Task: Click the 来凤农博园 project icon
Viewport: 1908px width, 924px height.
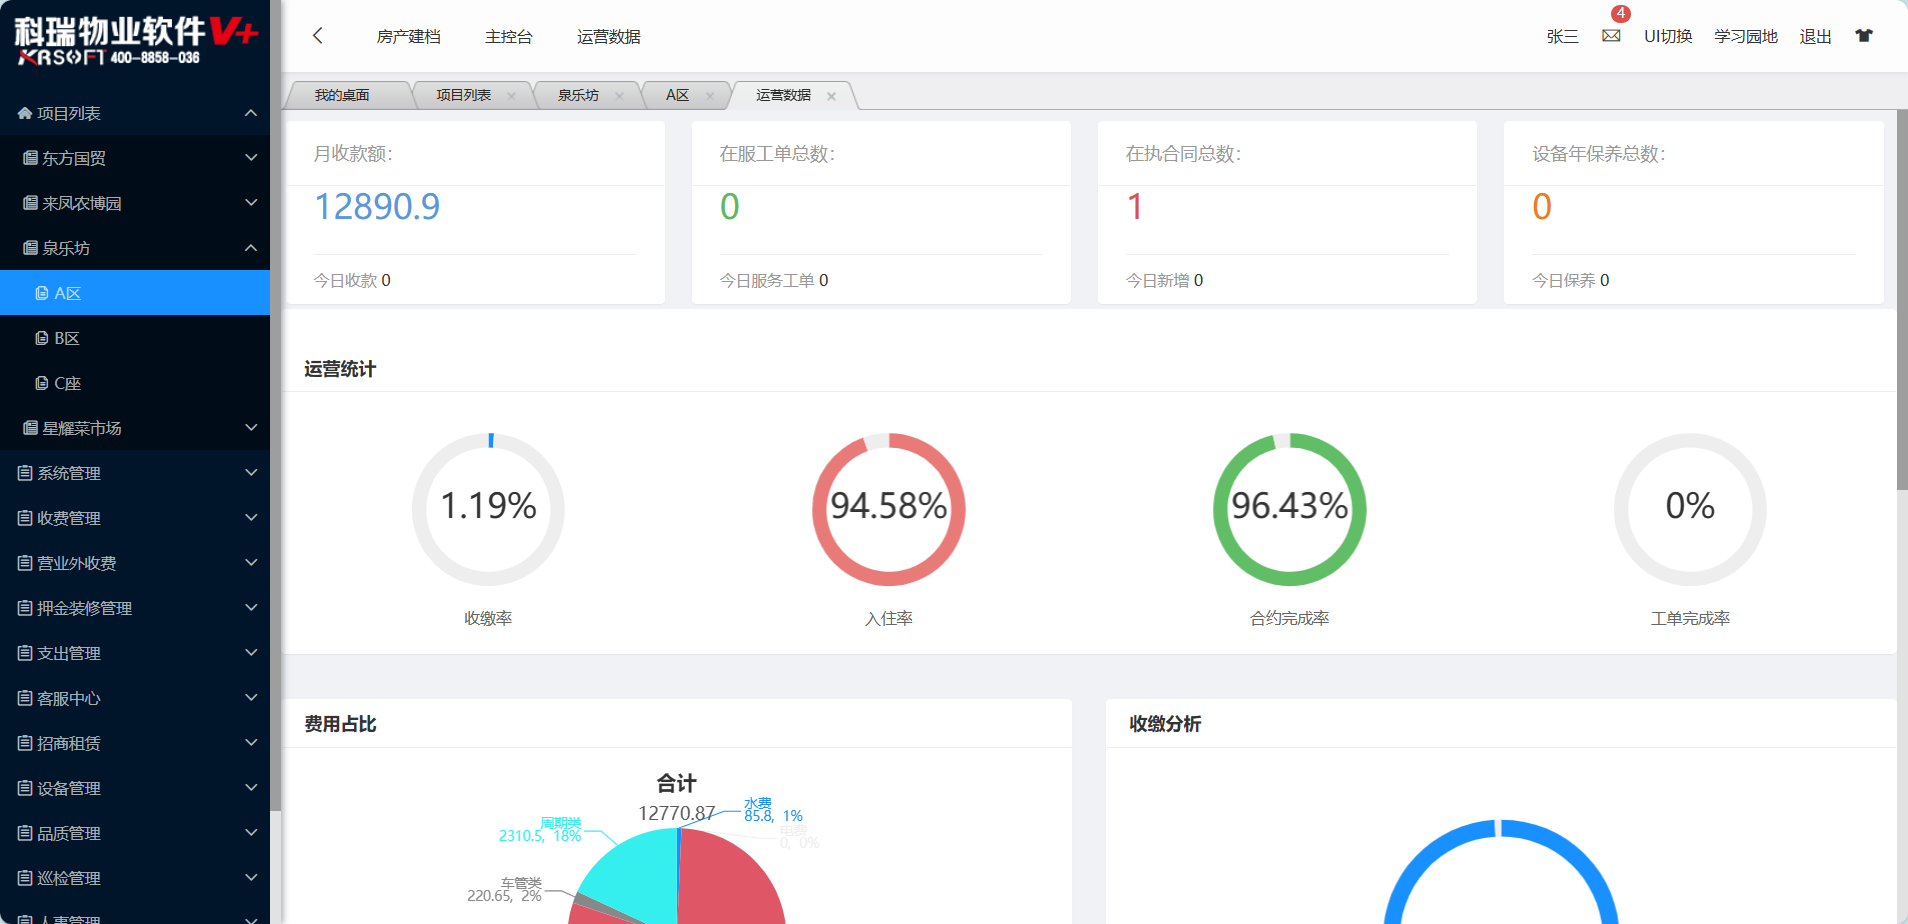Action: click(x=31, y=203)
